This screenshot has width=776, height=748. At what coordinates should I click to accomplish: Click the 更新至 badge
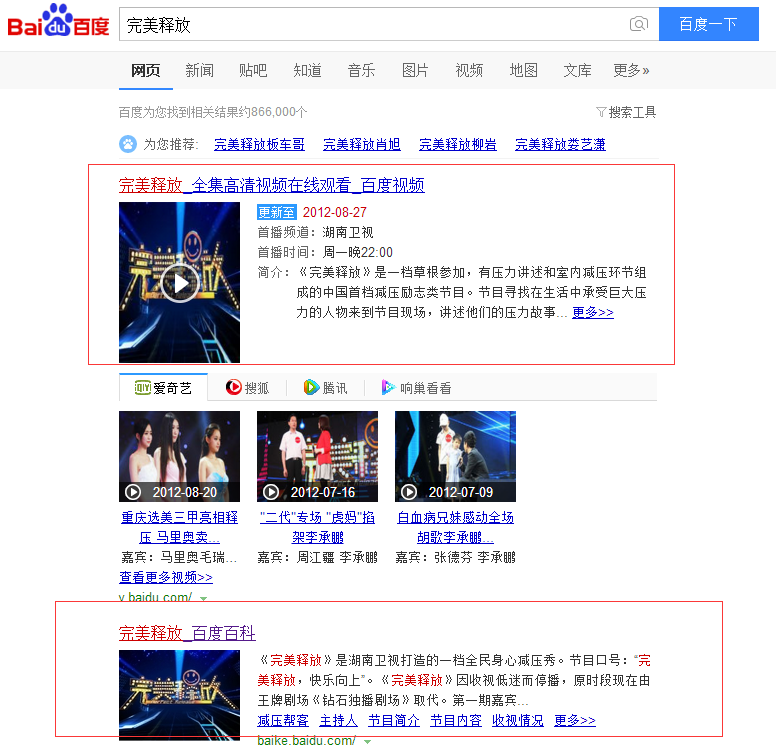coord(277,212)
